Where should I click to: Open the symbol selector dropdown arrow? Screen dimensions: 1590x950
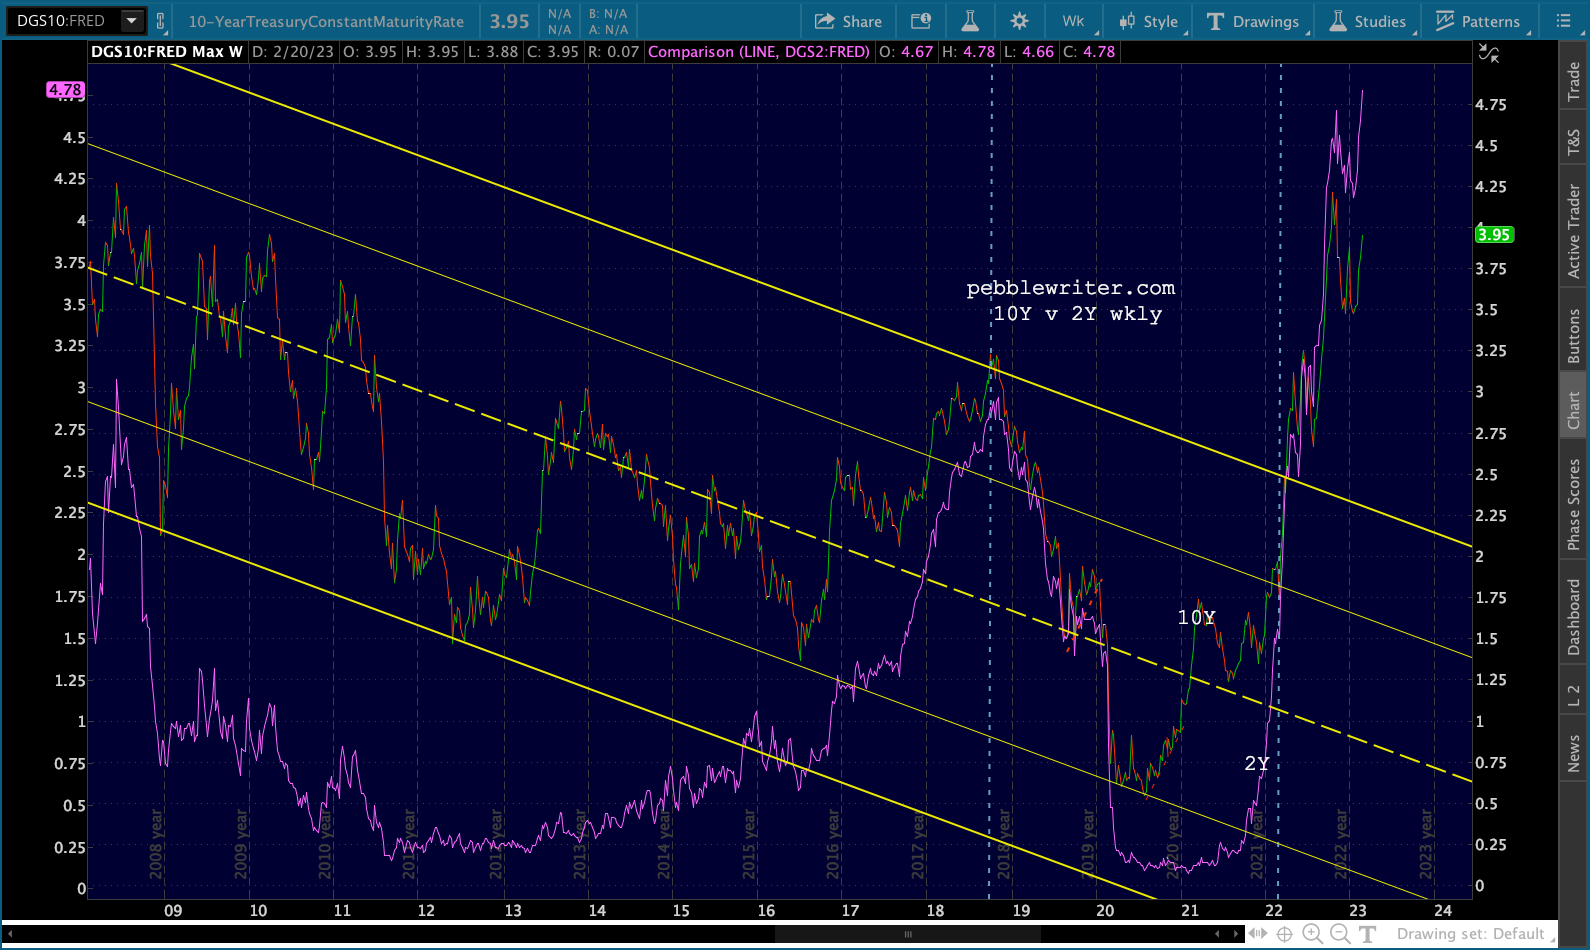[x=131, y=20]
